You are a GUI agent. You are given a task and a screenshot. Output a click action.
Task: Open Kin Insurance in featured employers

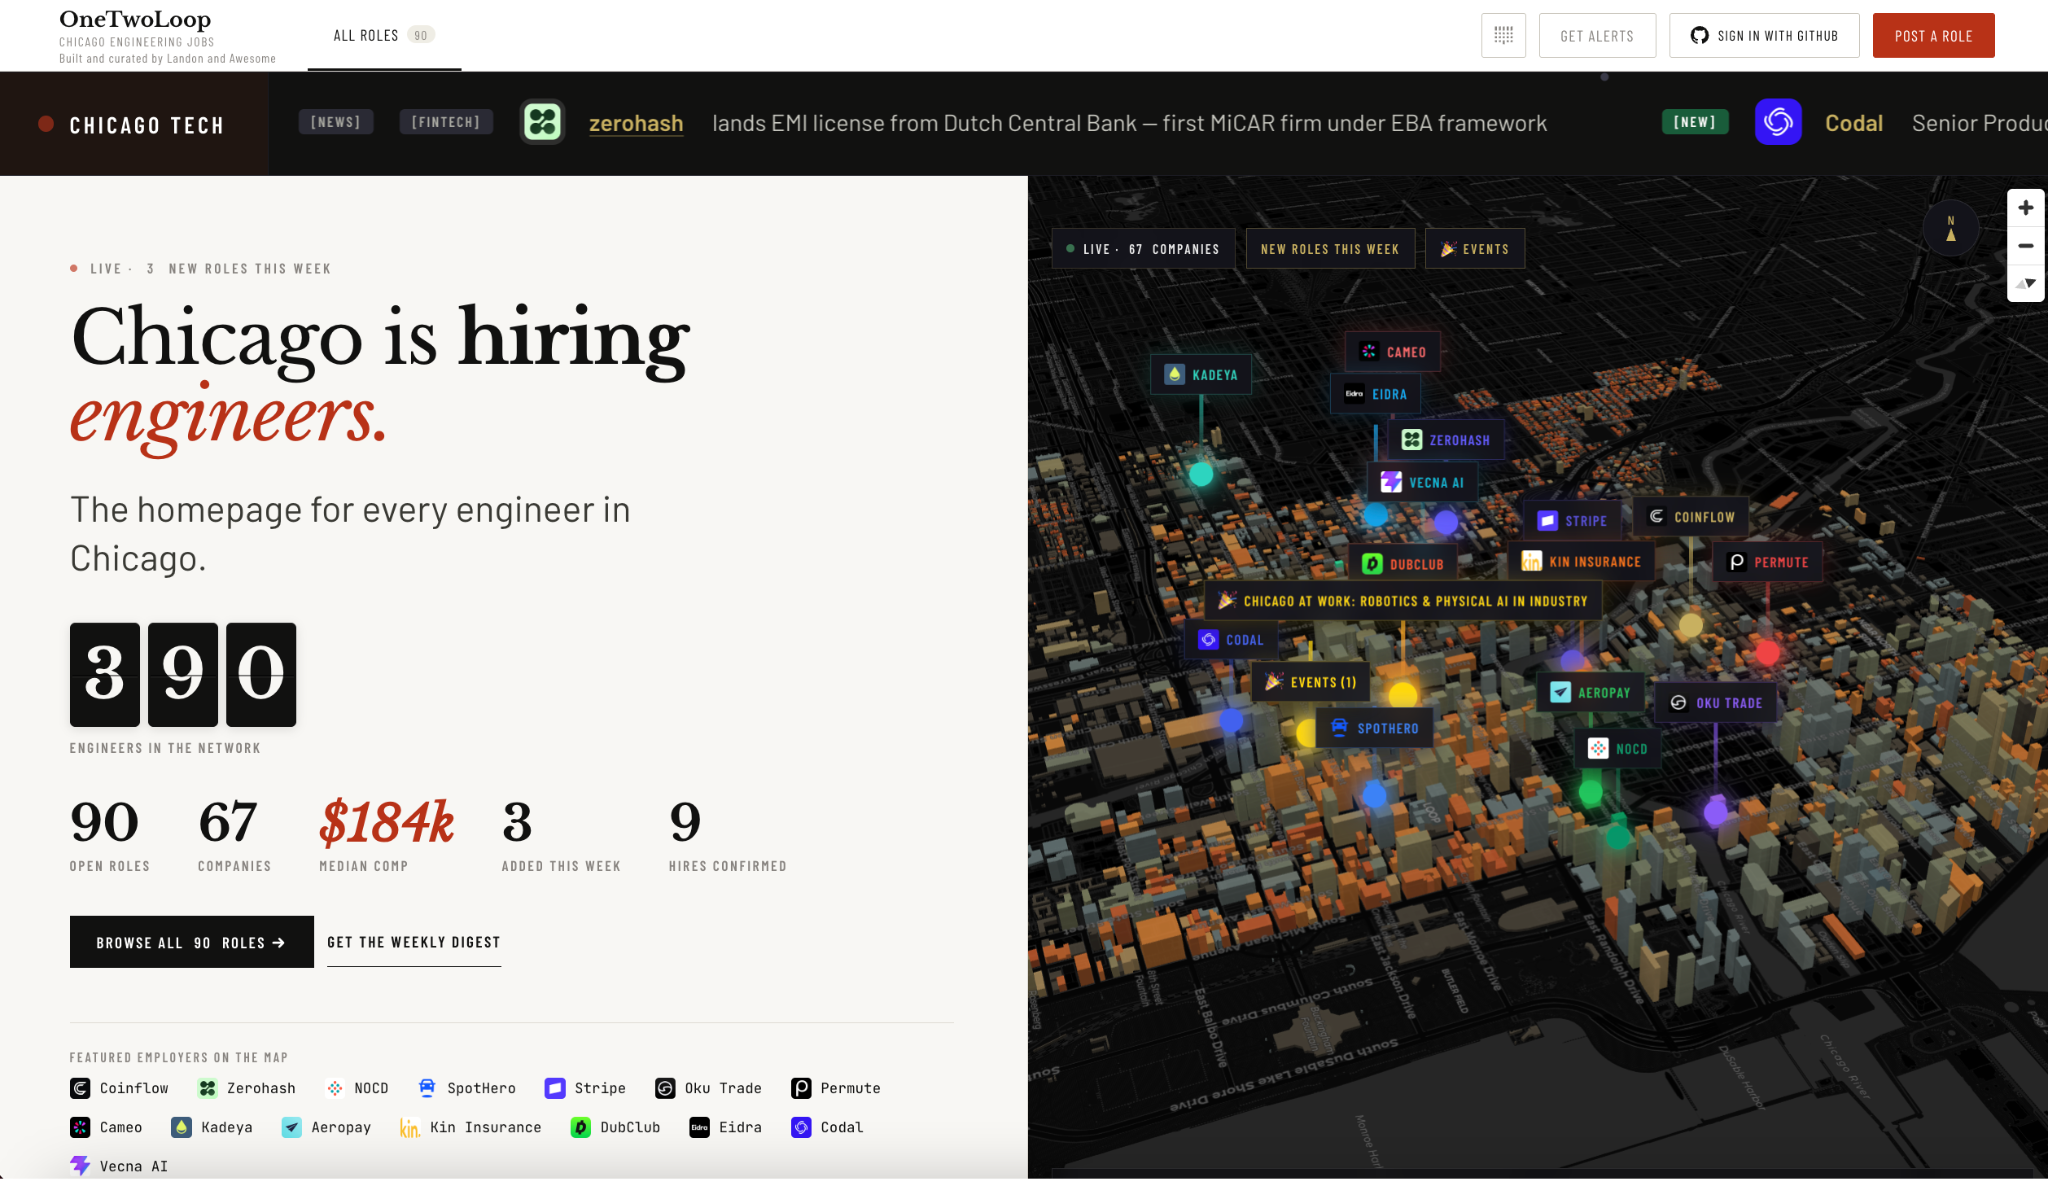[470, 1127]
